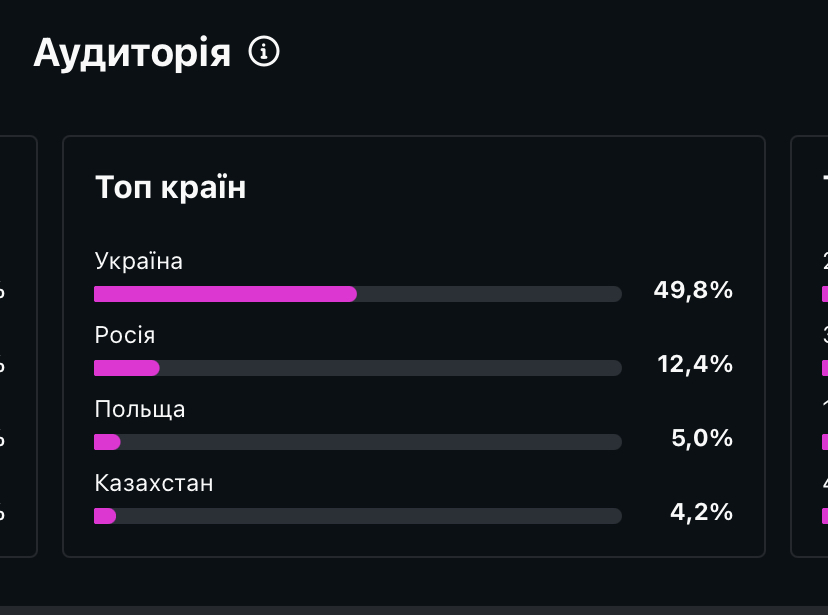Click the Польща progress bar

[357, 442]
